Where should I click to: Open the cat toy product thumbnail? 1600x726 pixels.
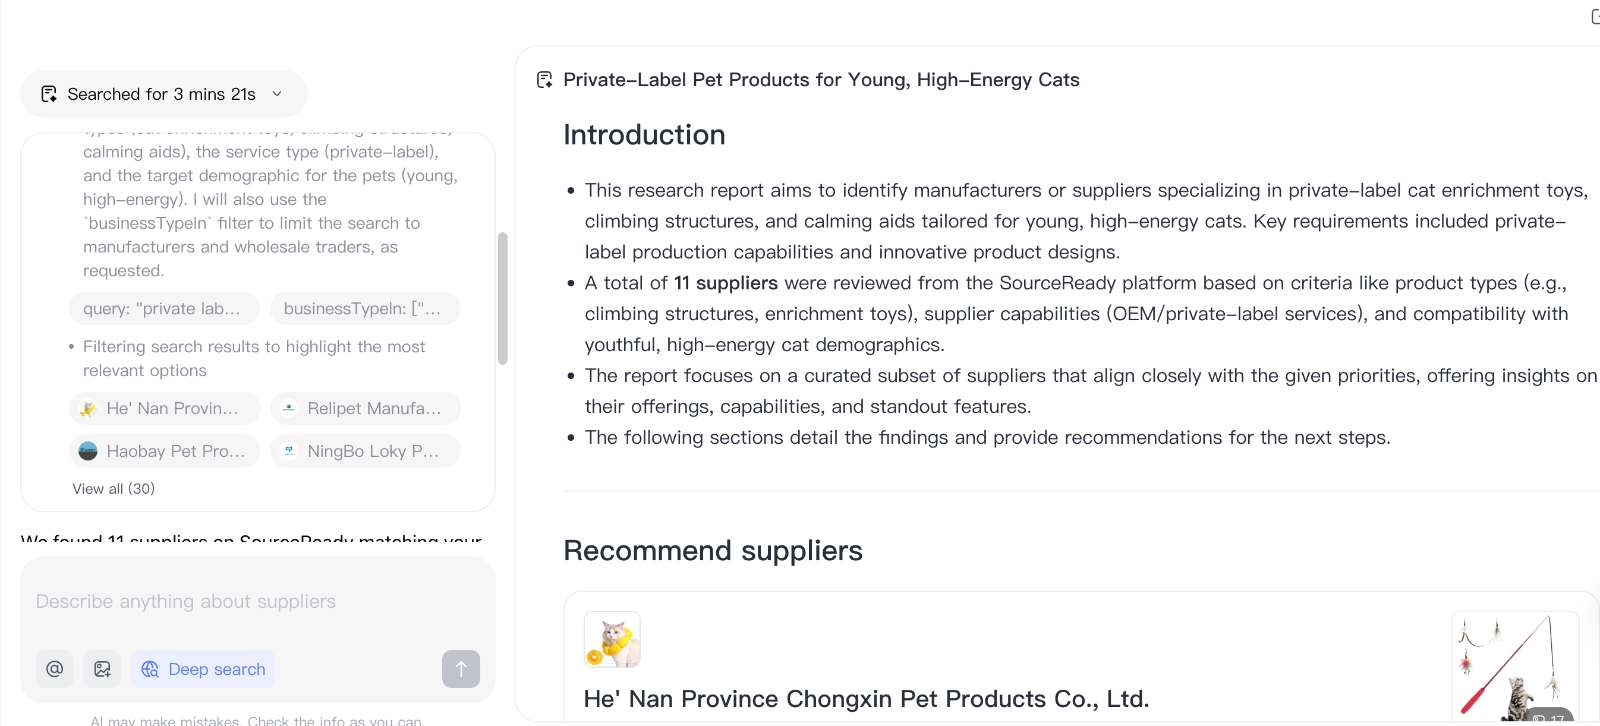[1514, 665]
